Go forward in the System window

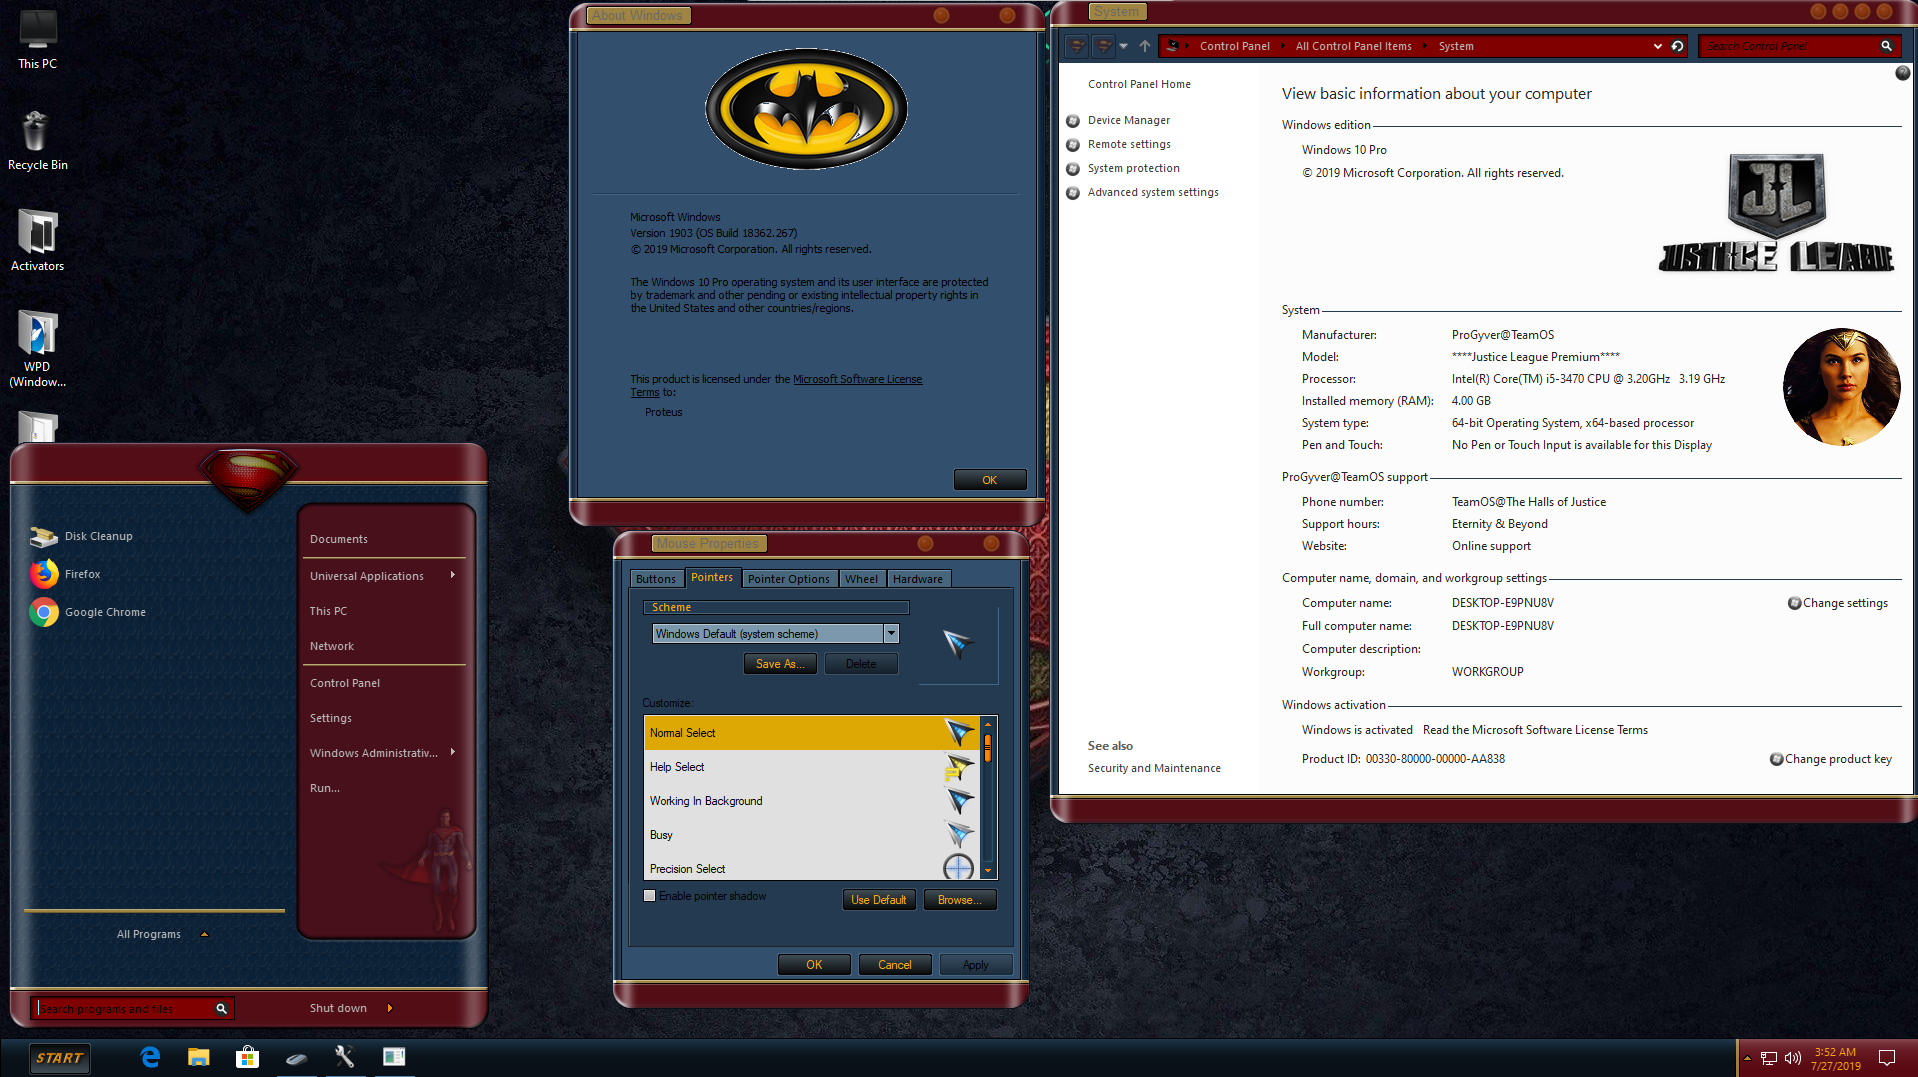click(x=1103, y=46)
